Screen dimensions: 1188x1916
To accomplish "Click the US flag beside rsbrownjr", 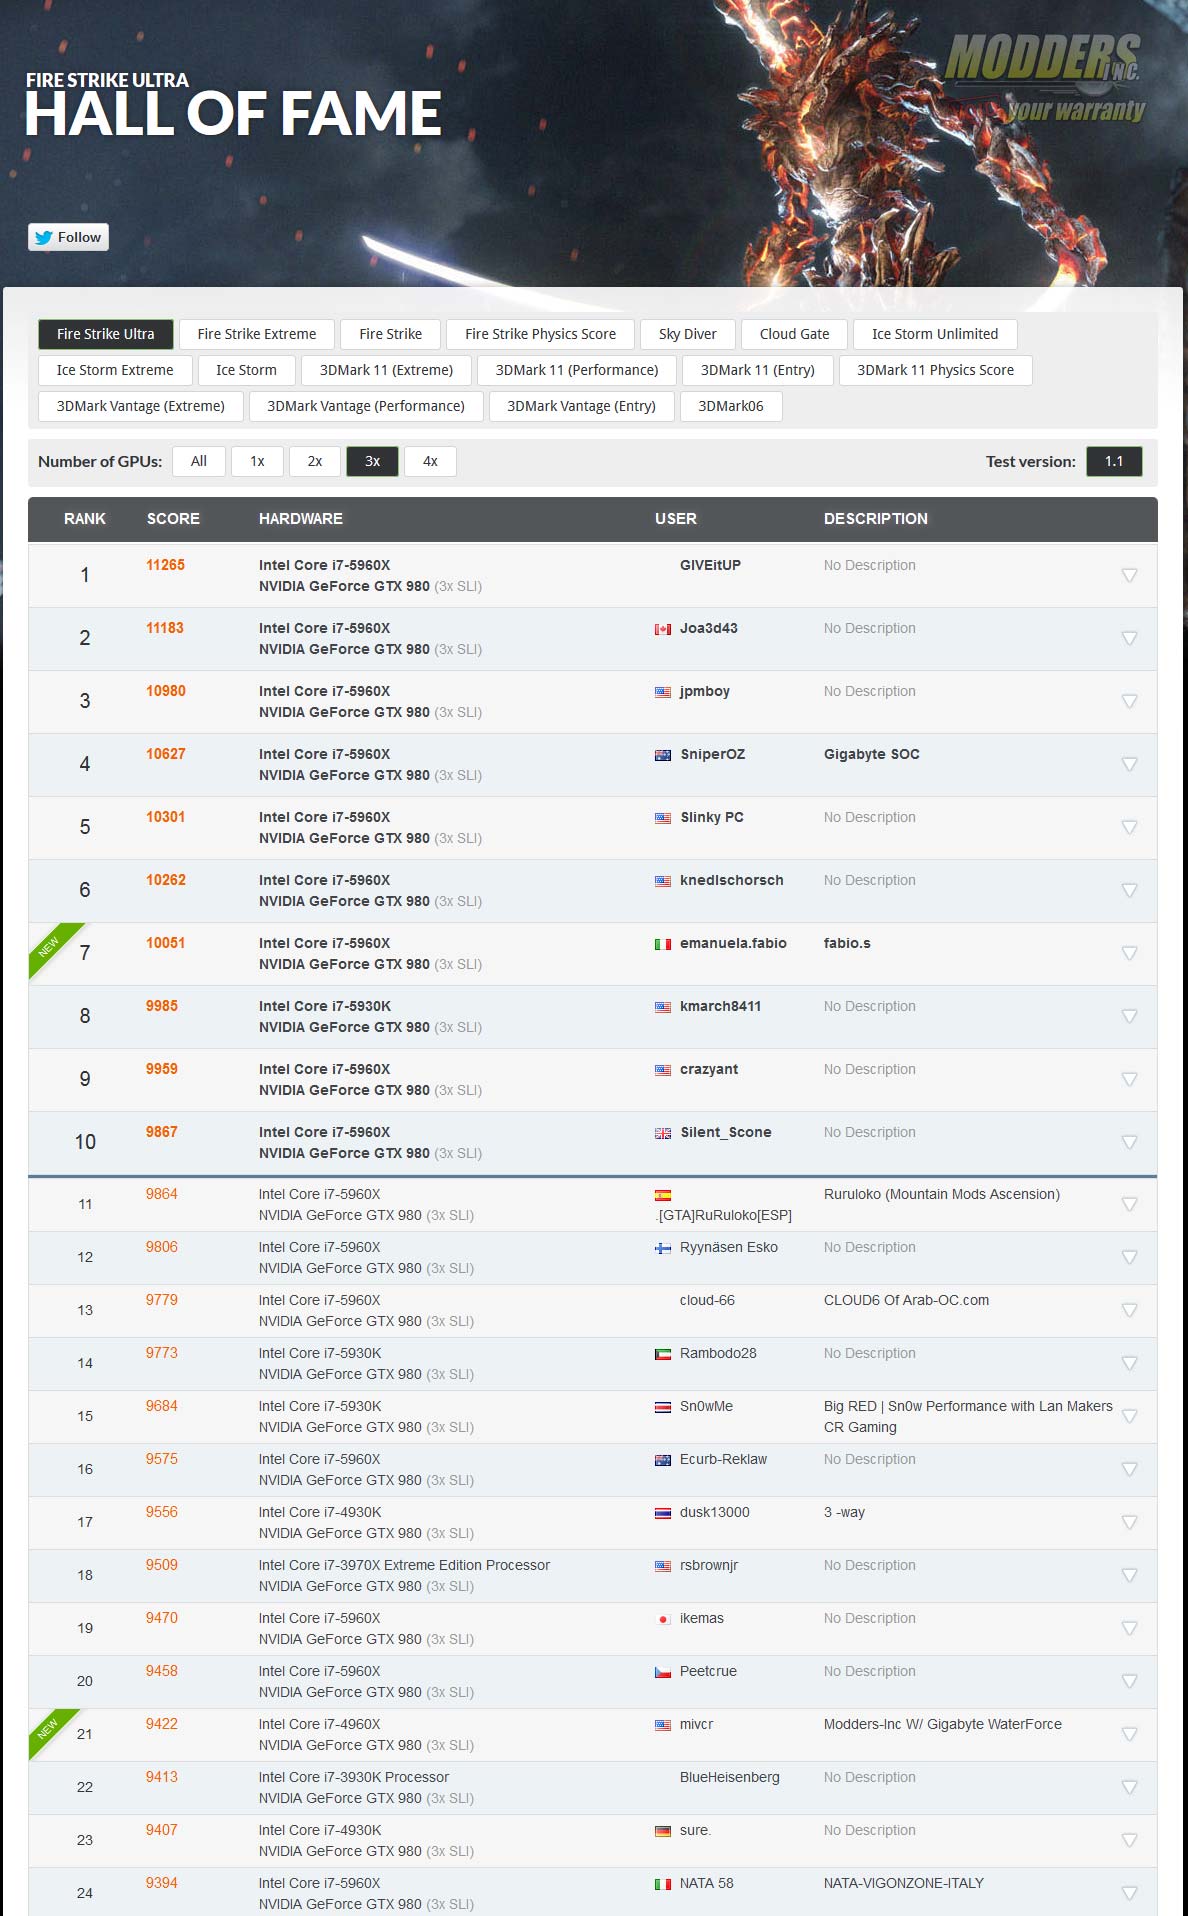I will click(x=663, y=1566).
